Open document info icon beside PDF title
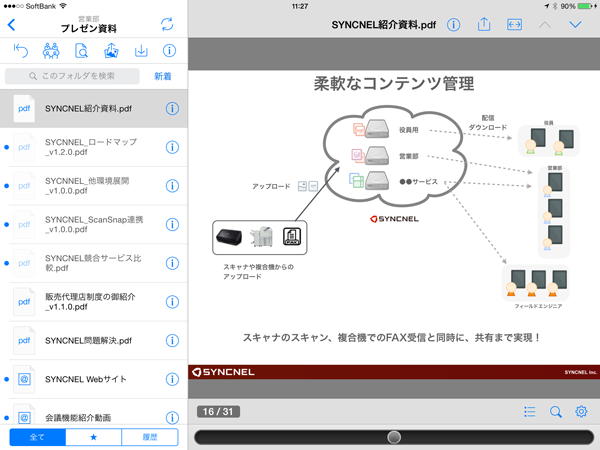The height and width of the screenshot is (450, 600). [453, 25]
